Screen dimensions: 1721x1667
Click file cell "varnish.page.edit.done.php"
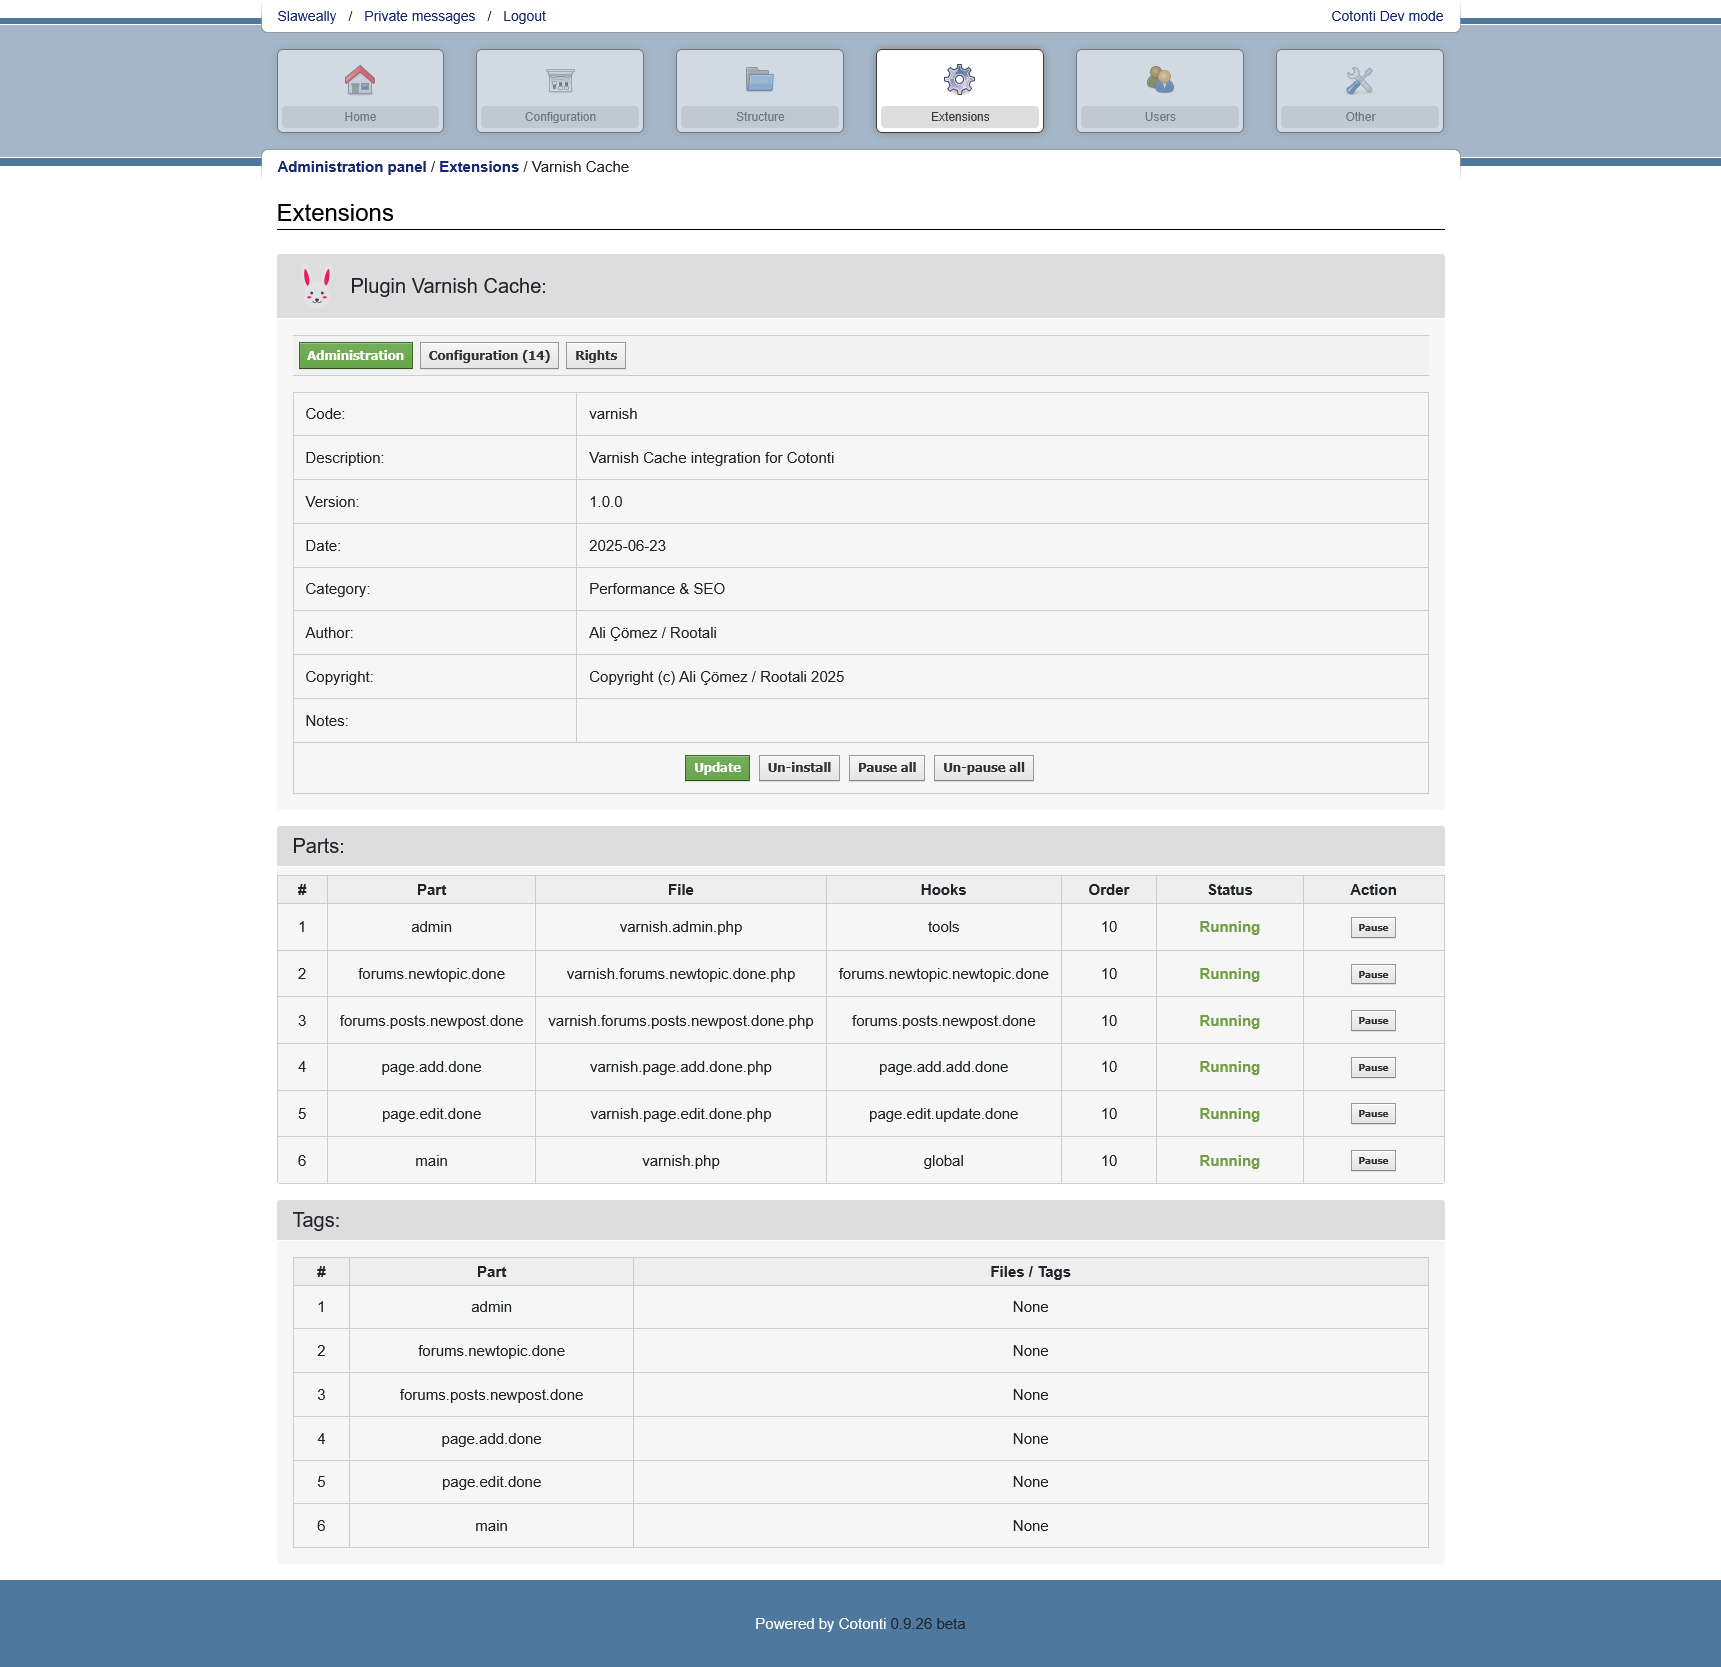click(681, 1114)
